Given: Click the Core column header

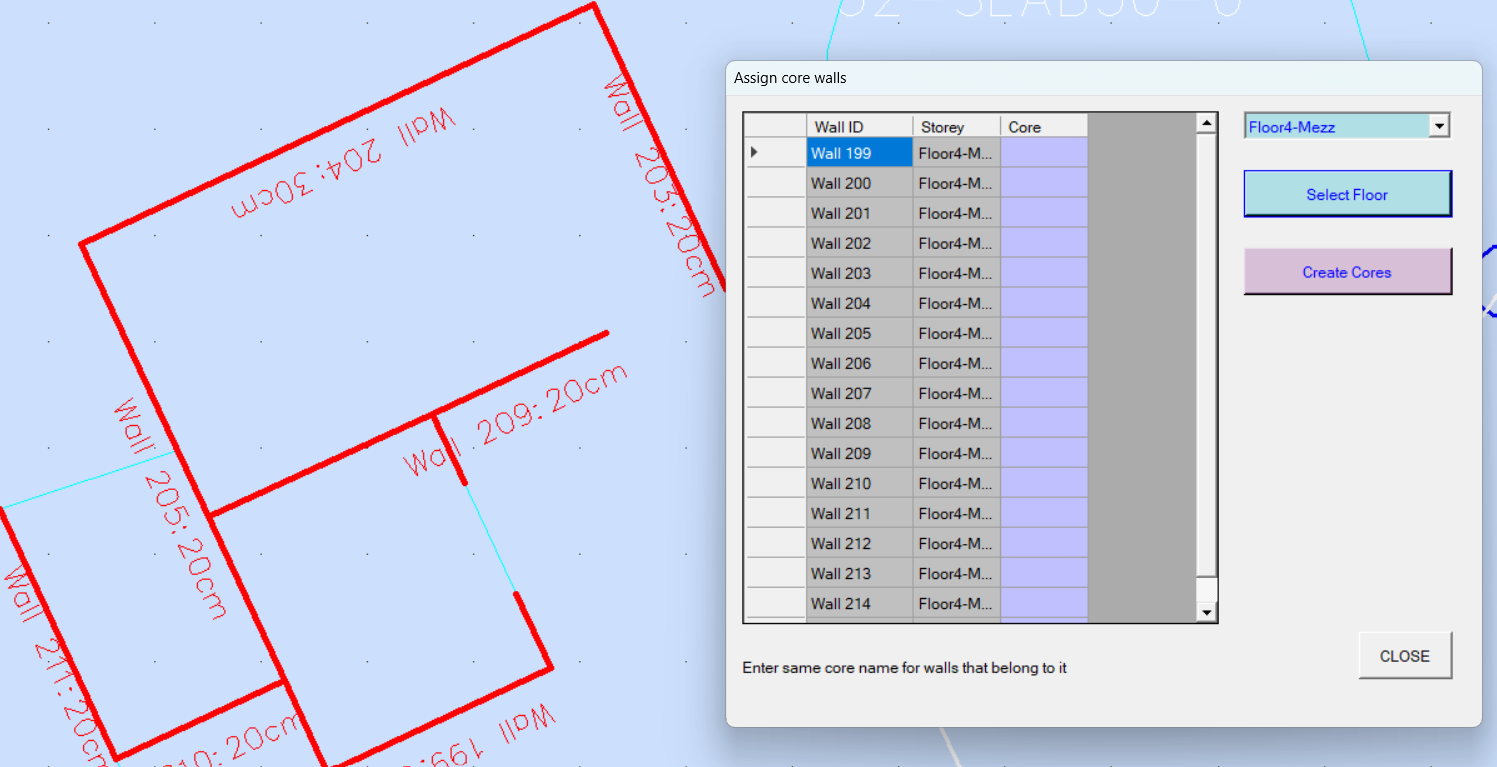Looking at the screenshot, I should [x=1044, y=126].
